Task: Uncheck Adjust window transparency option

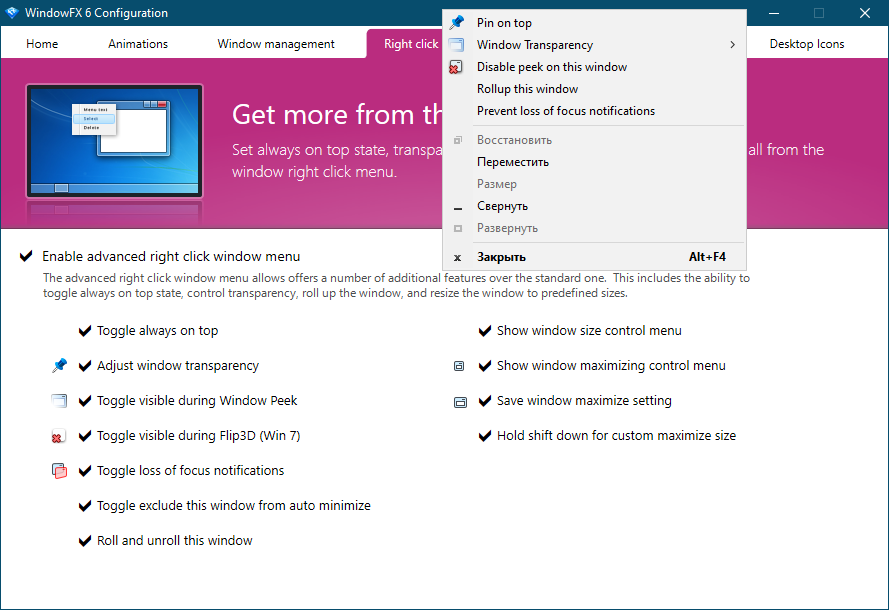Action: click(84, 366)
